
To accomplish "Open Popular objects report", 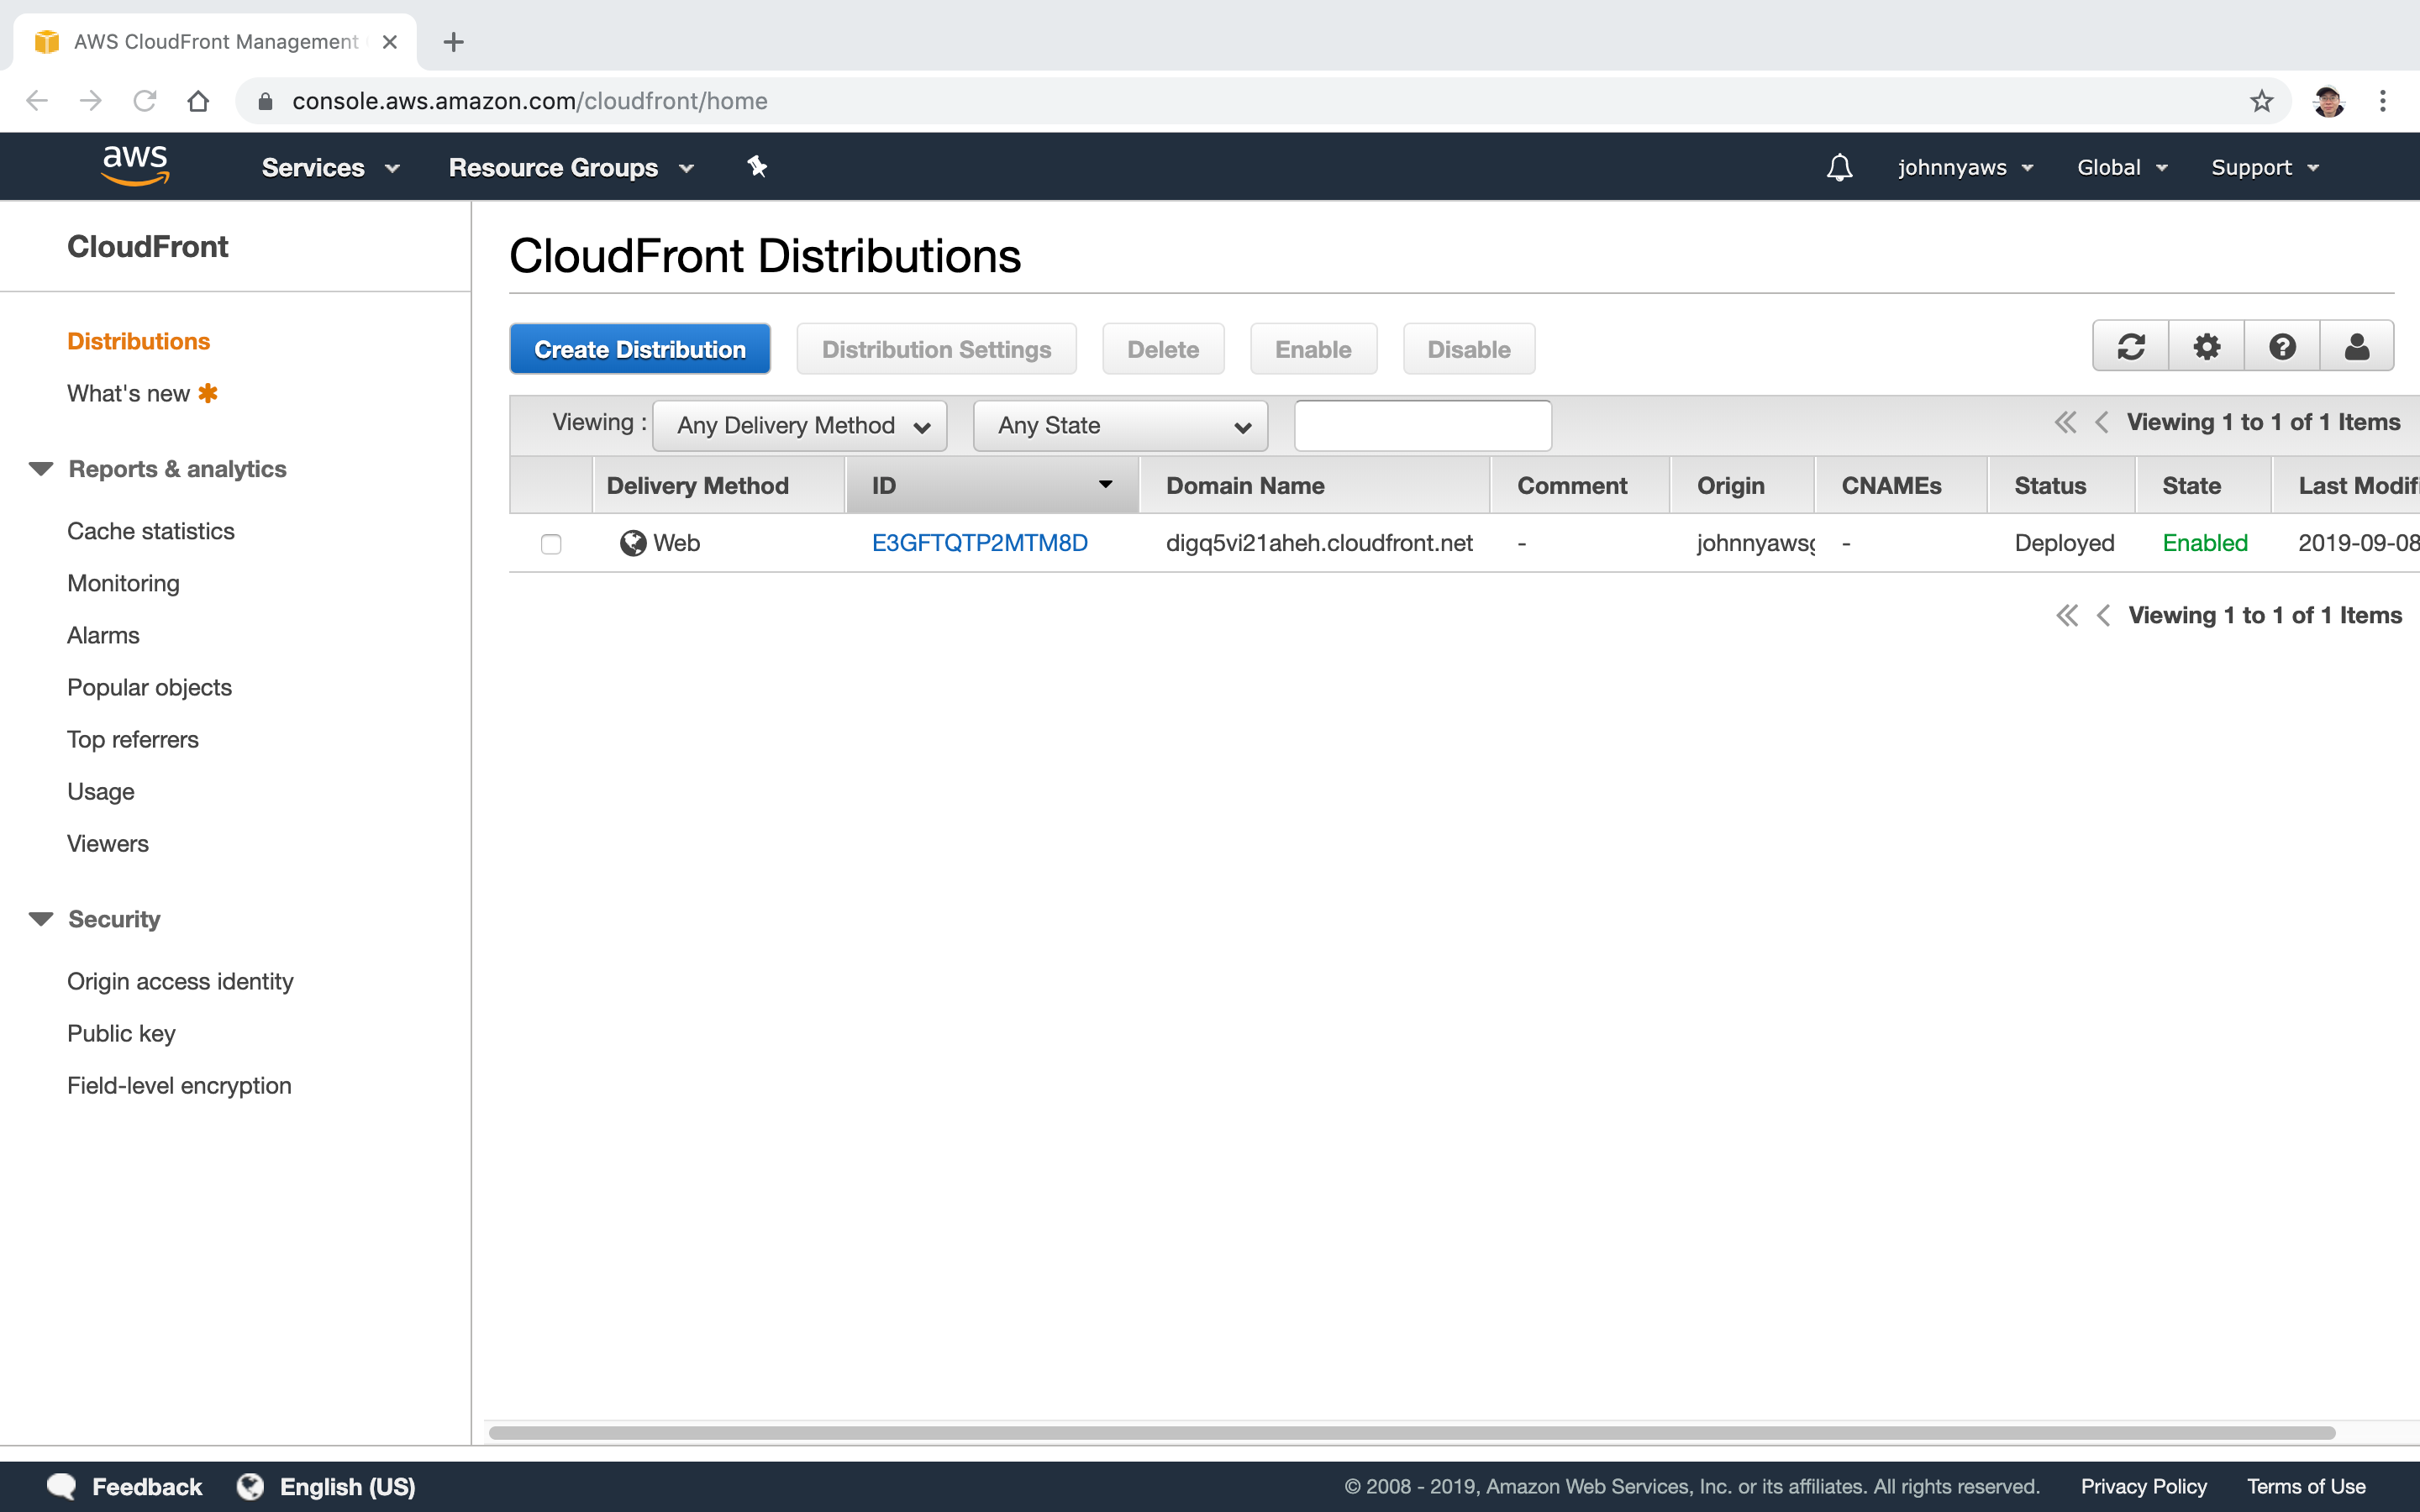I will pyautogui.click(x=149, y=687).
